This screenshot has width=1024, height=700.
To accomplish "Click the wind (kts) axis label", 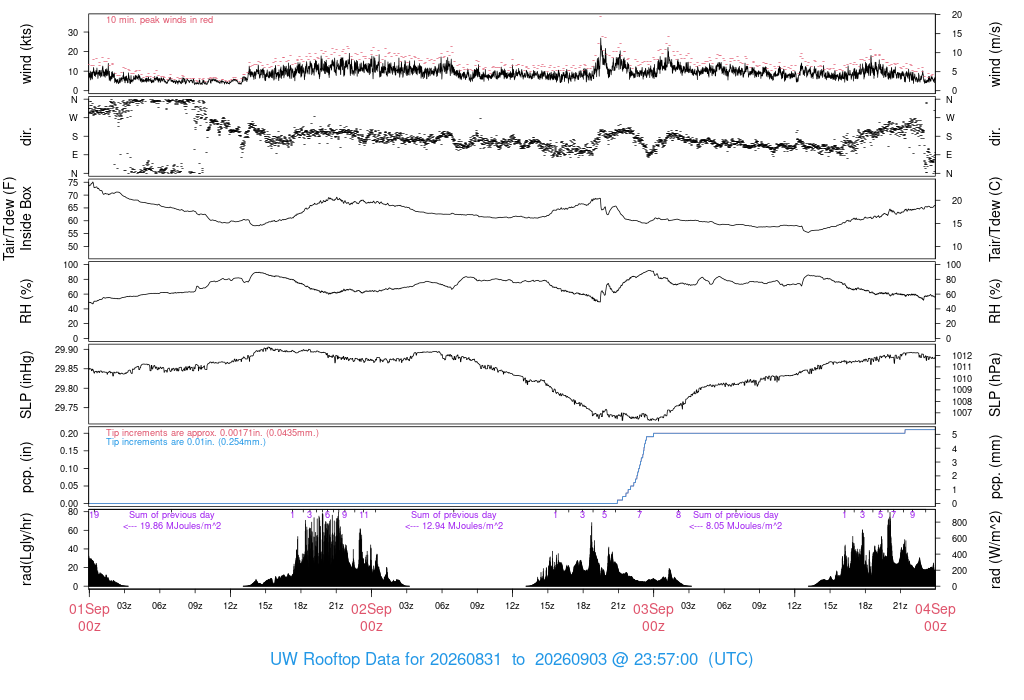I will [x=26, y=54].
